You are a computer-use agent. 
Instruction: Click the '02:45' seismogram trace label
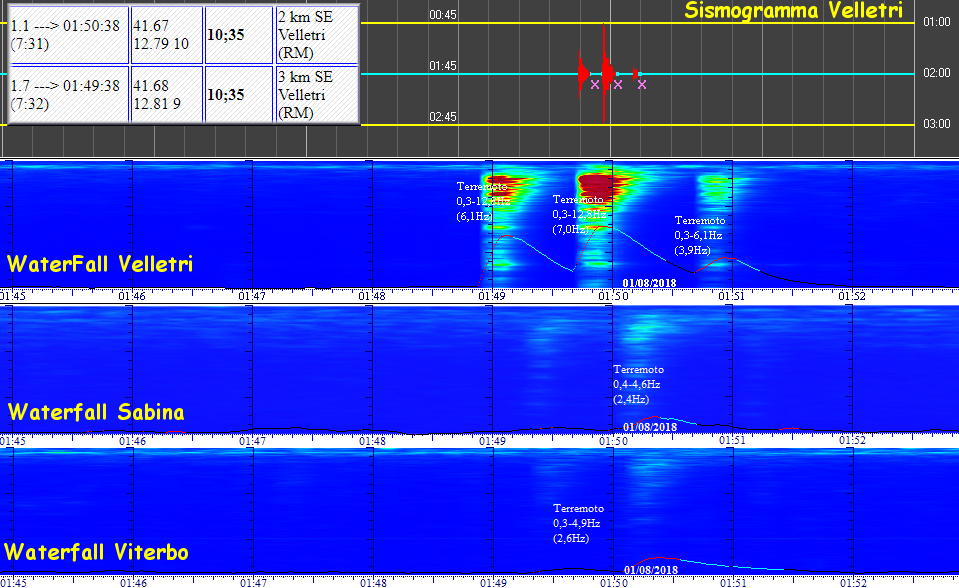click(x=443, y=116)
